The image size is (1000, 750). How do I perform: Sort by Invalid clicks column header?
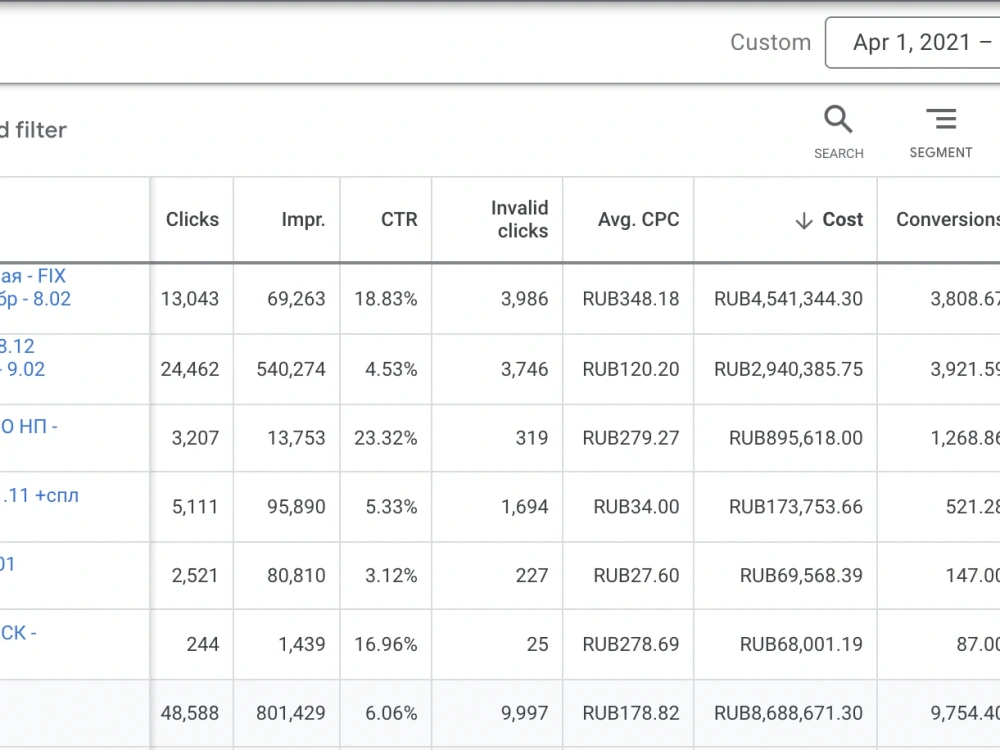[519, 219]
